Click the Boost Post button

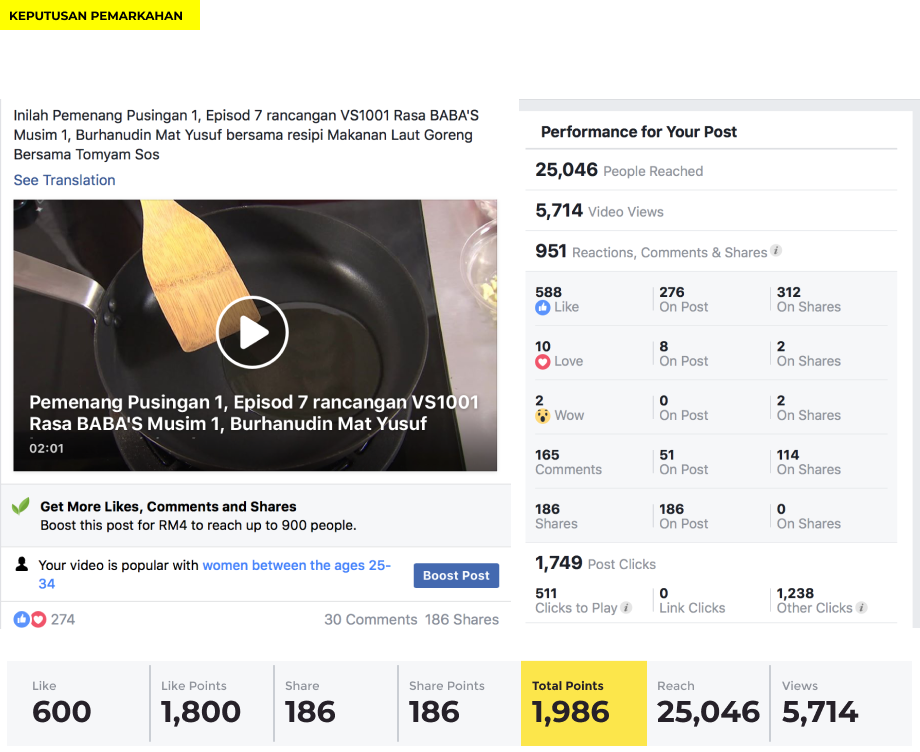pos(456,575)
